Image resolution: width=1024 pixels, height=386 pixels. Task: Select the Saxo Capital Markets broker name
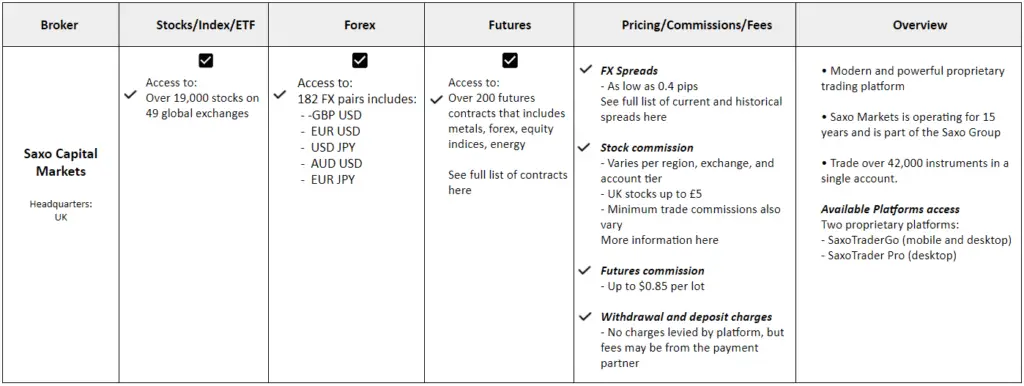[60, 162]
